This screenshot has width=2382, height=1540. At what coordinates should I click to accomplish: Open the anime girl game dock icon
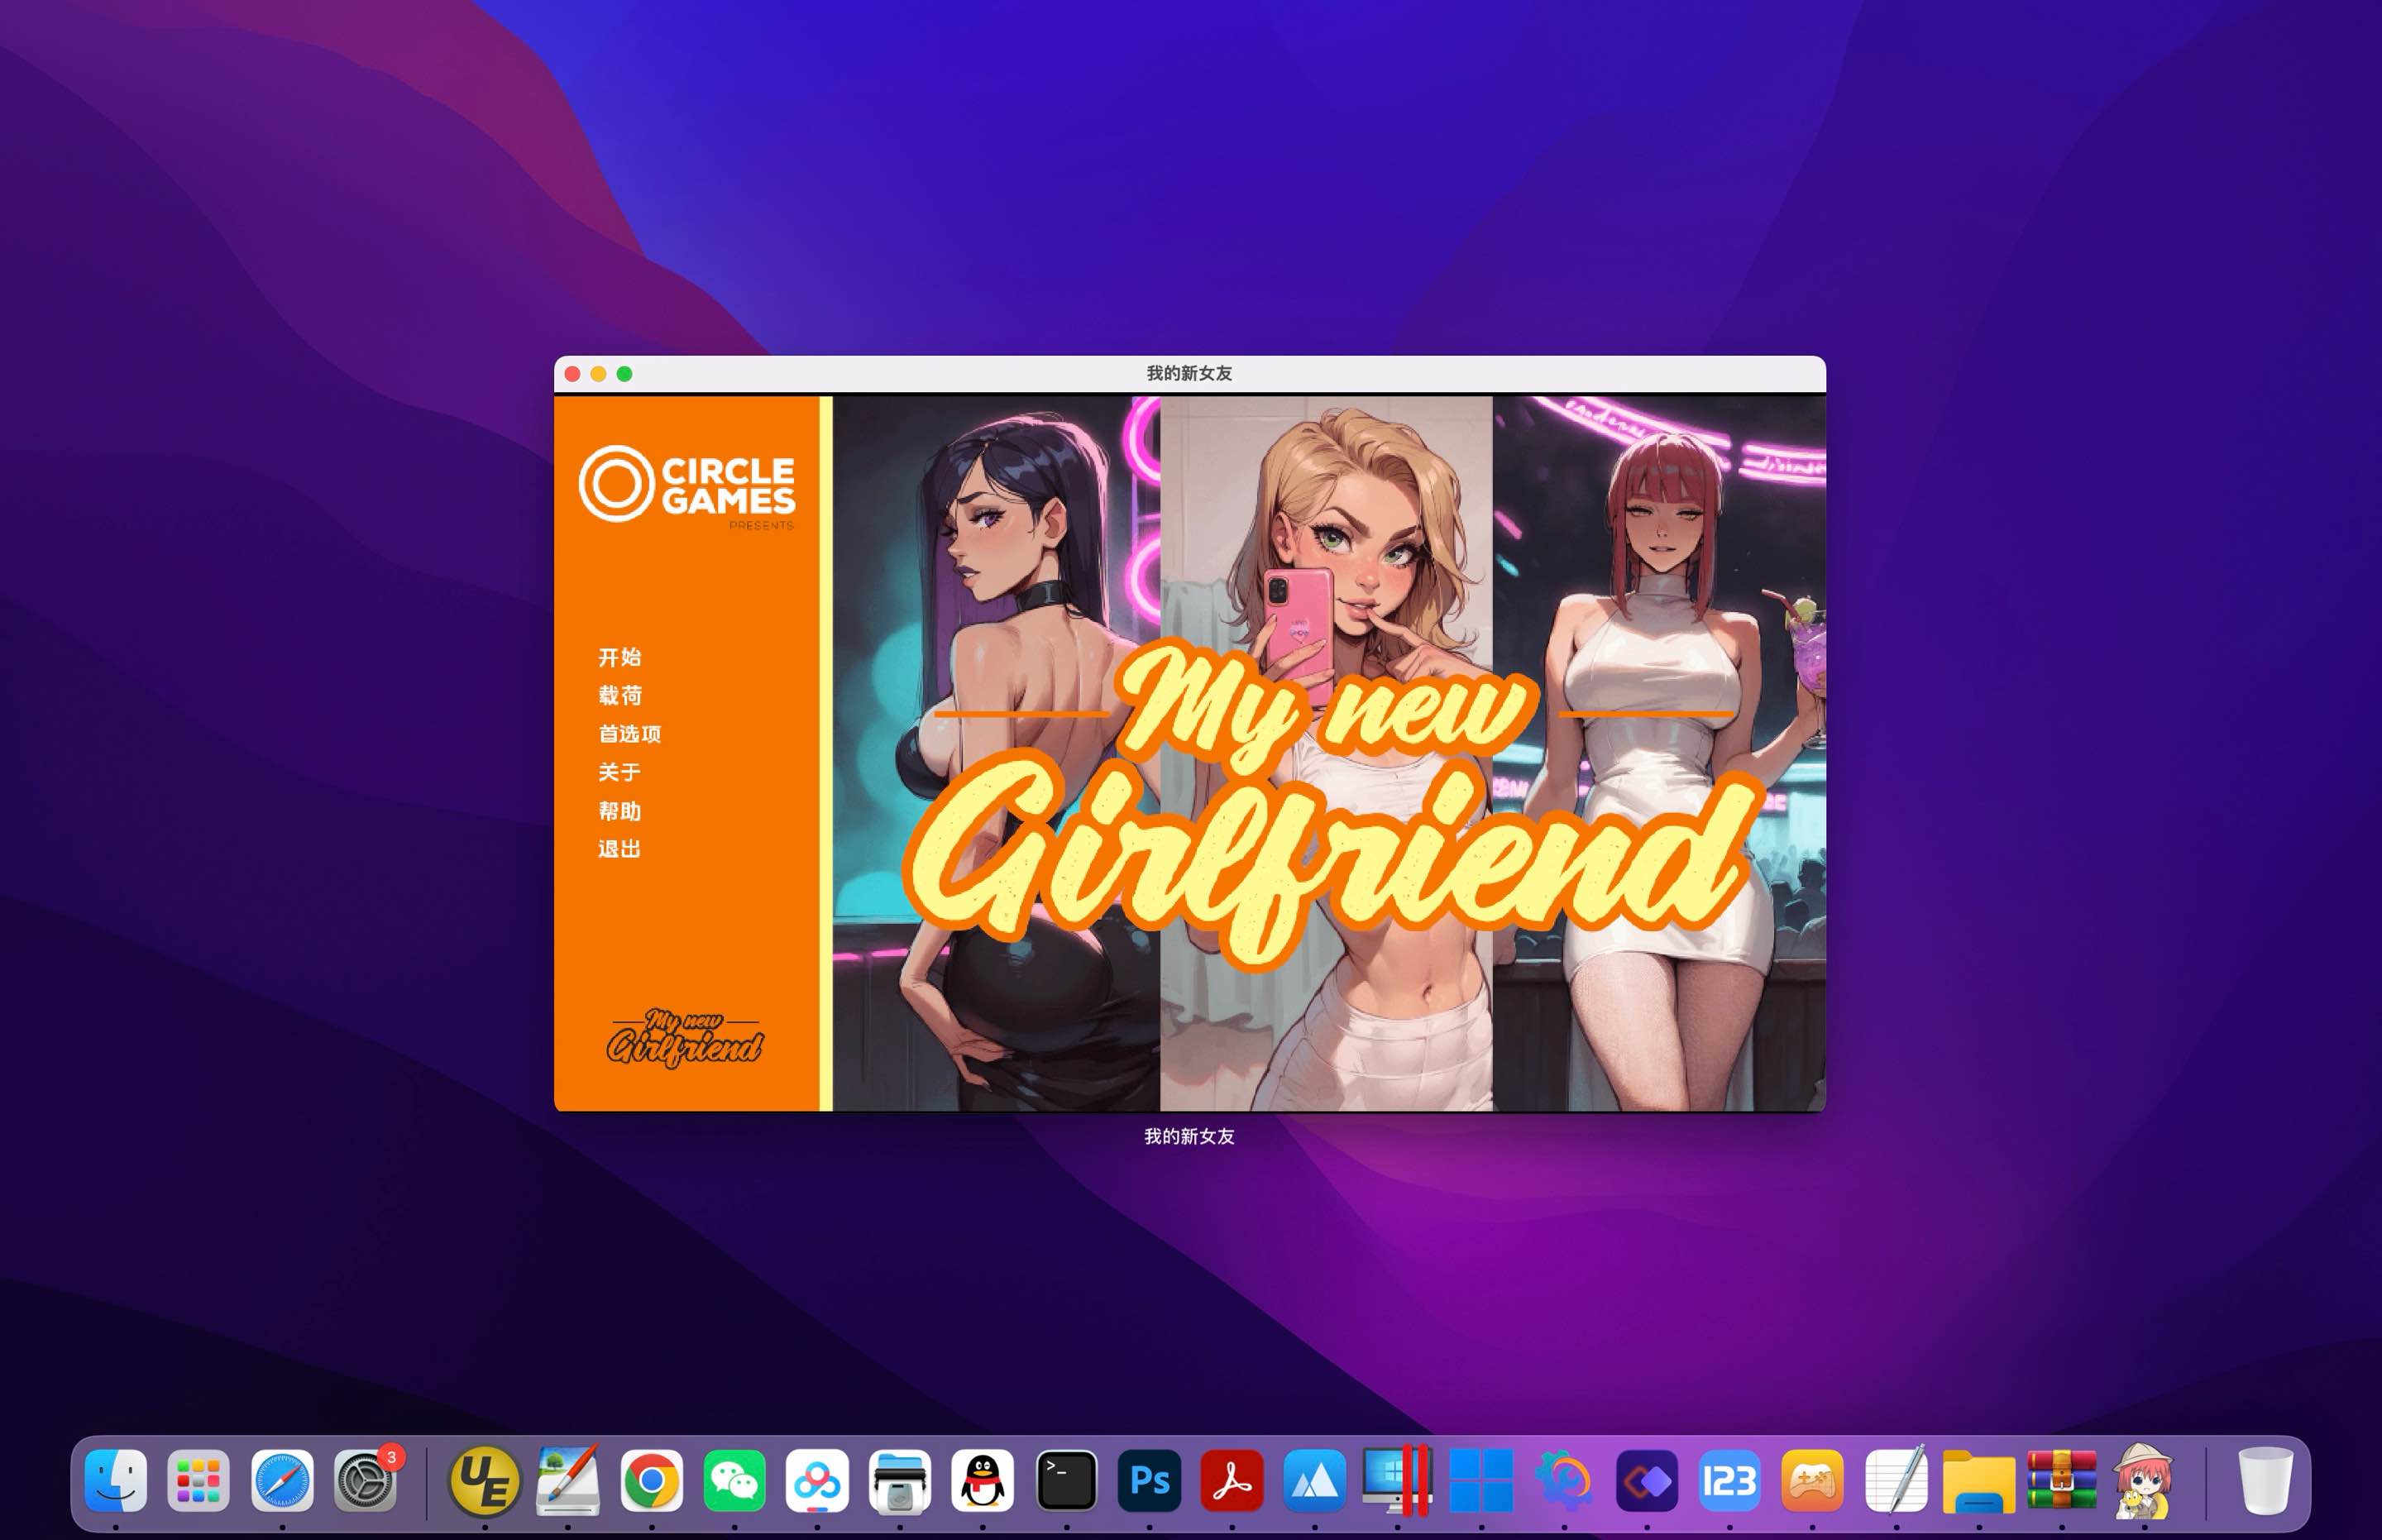point(2144,1480)
